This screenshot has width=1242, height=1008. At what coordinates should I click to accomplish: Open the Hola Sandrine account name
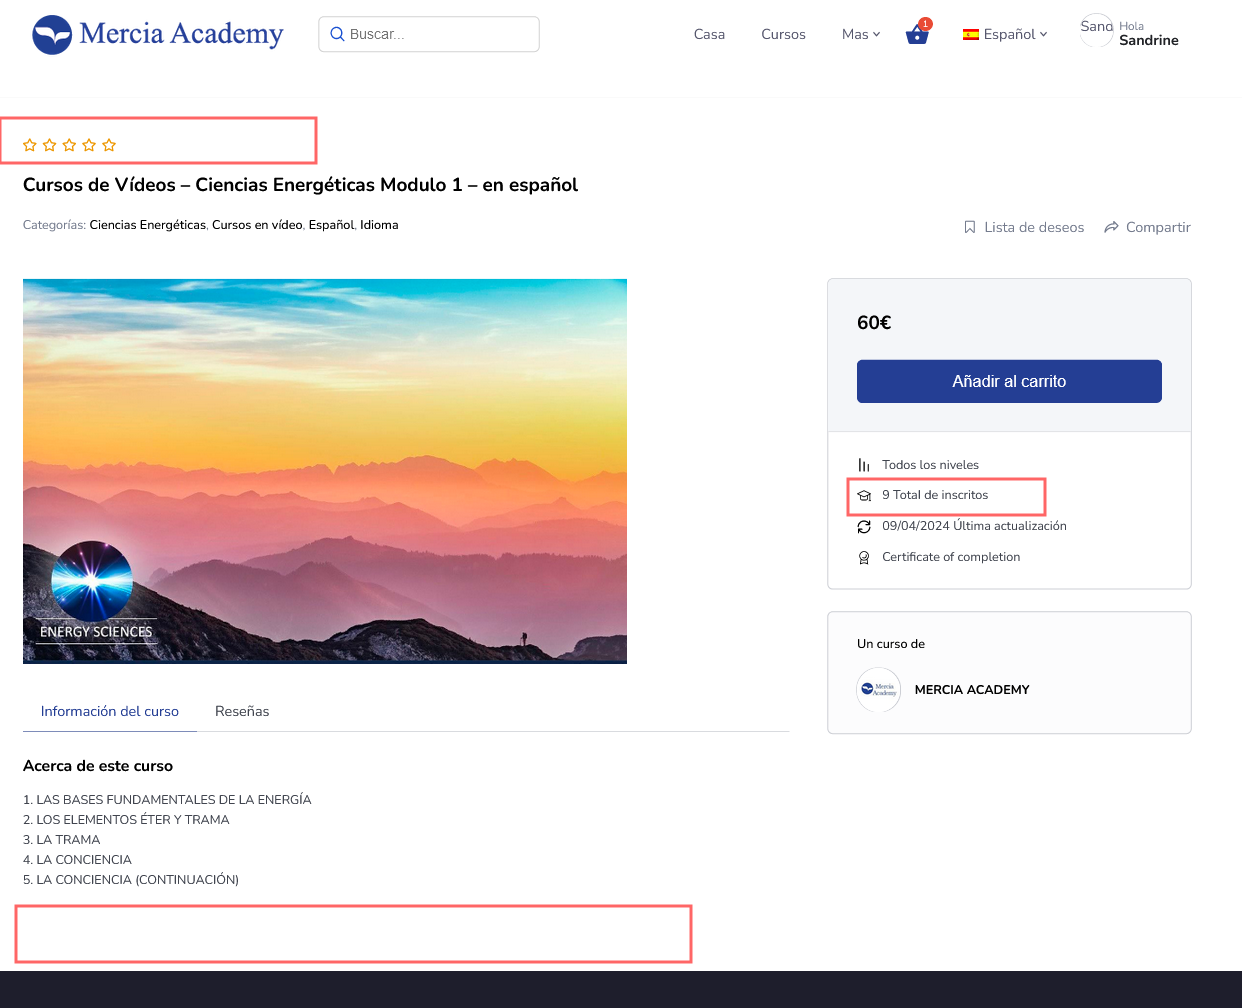[1149, 34]
